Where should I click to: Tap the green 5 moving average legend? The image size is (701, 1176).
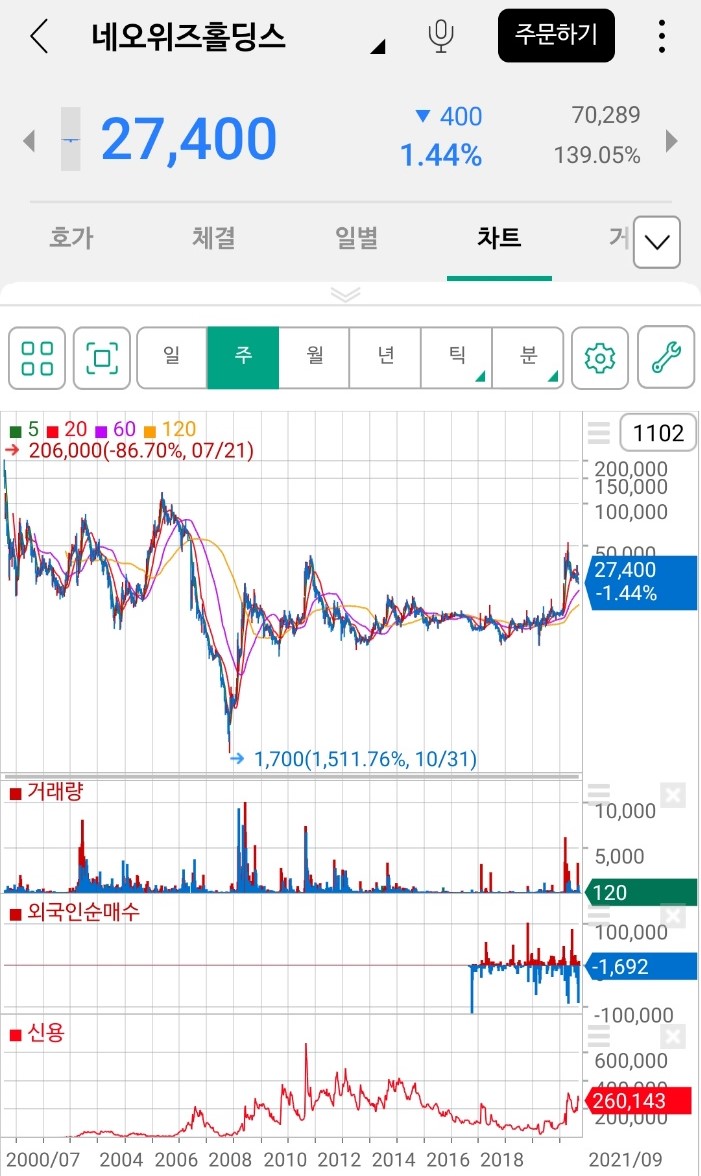tap(24, 430)
